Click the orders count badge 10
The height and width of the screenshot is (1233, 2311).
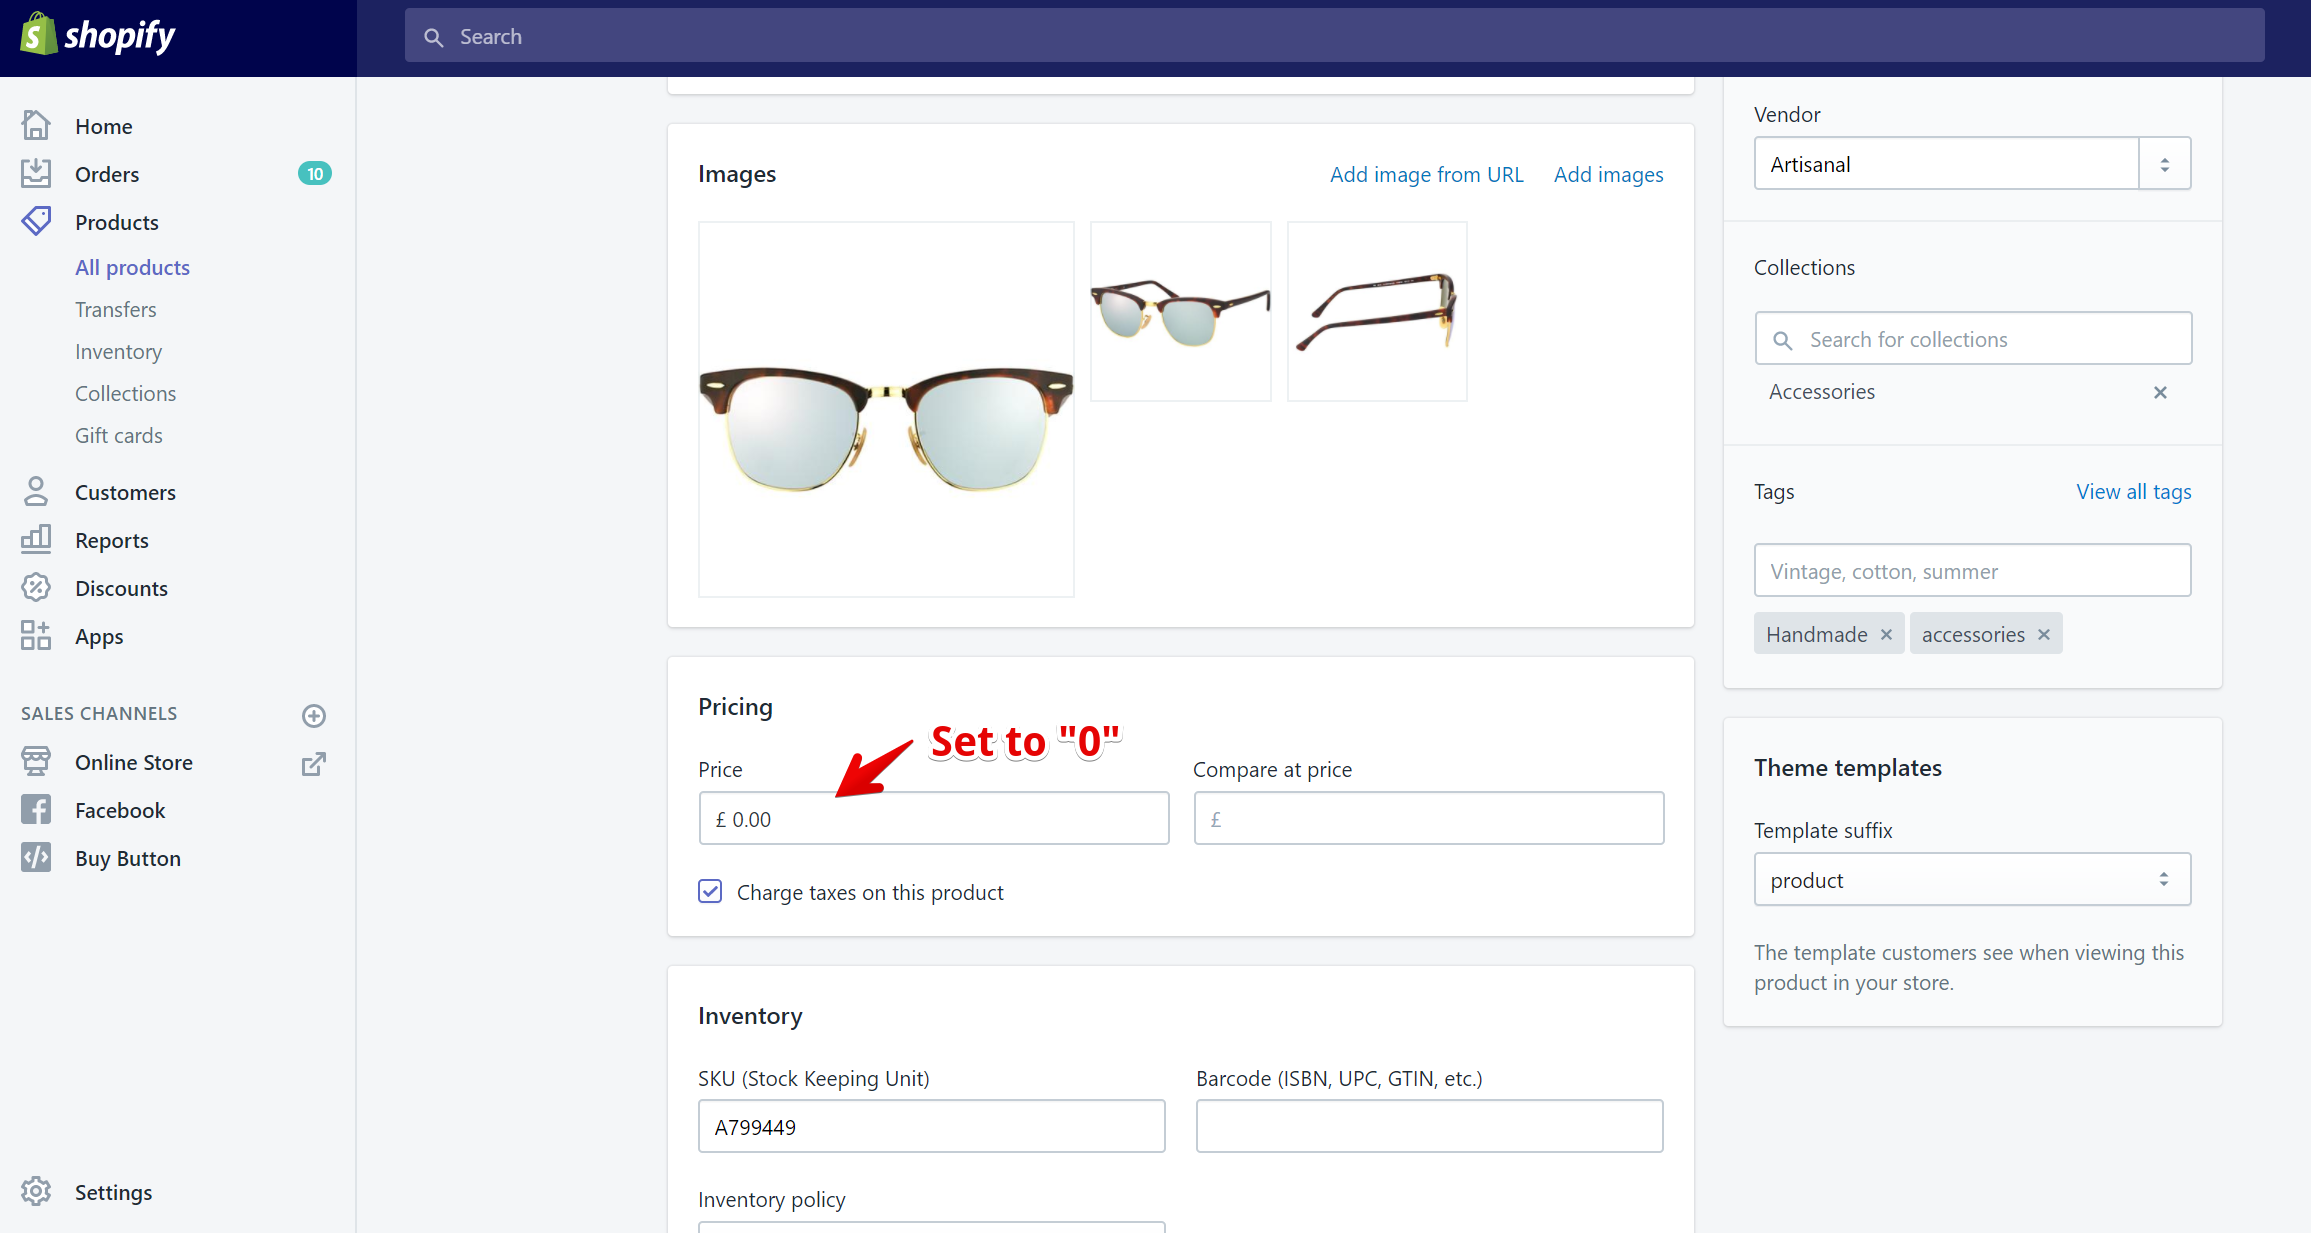(315, 174)
